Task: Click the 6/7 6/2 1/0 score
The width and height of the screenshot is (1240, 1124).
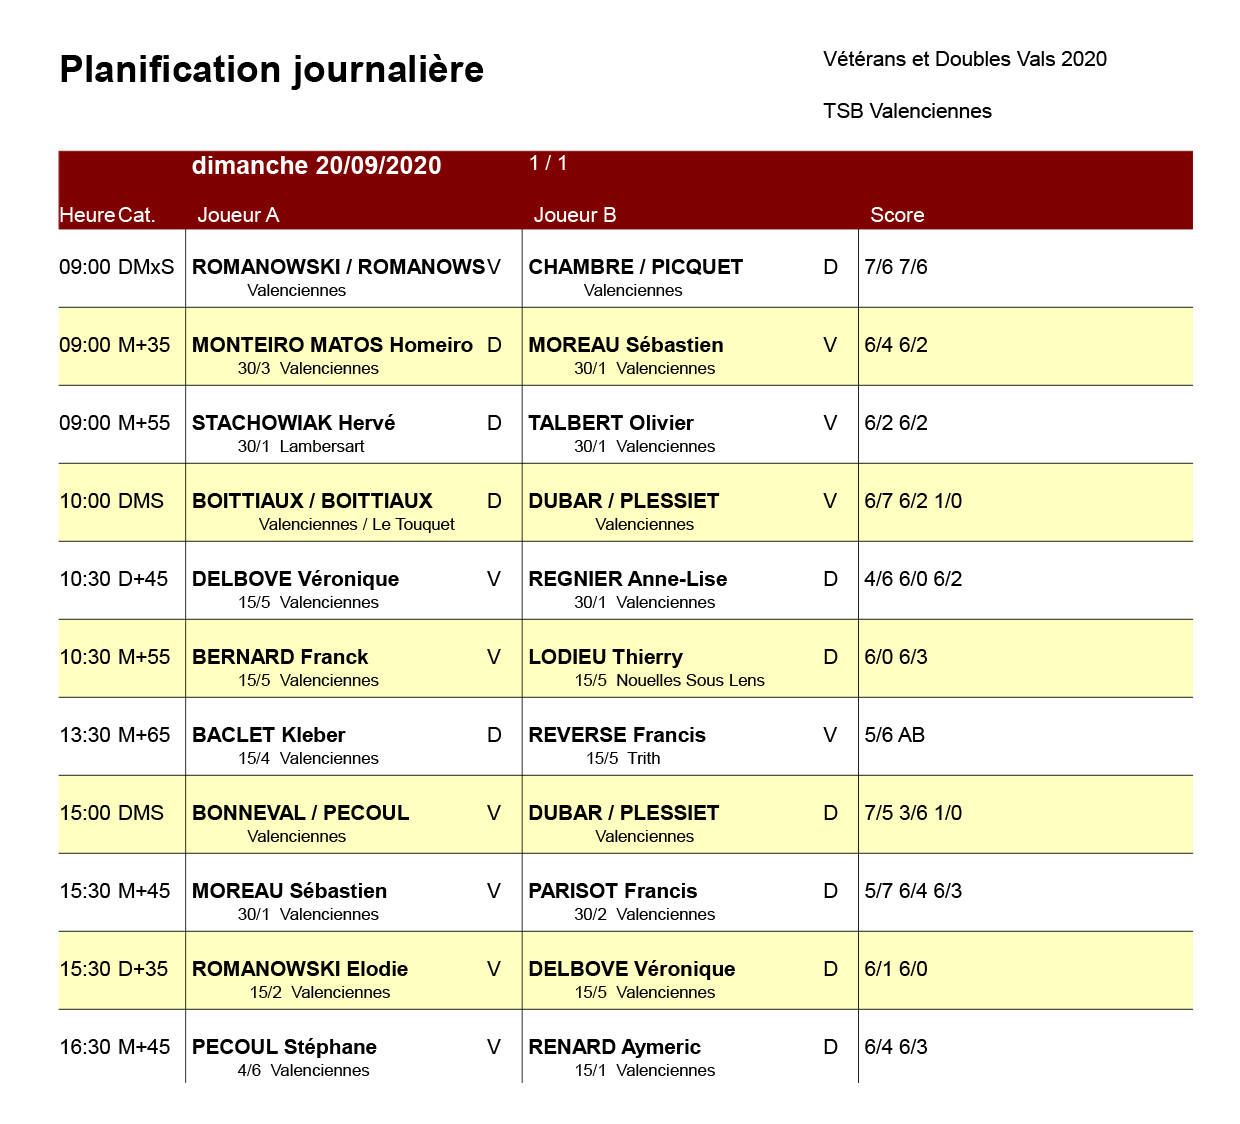Action: tap(913, 501)
